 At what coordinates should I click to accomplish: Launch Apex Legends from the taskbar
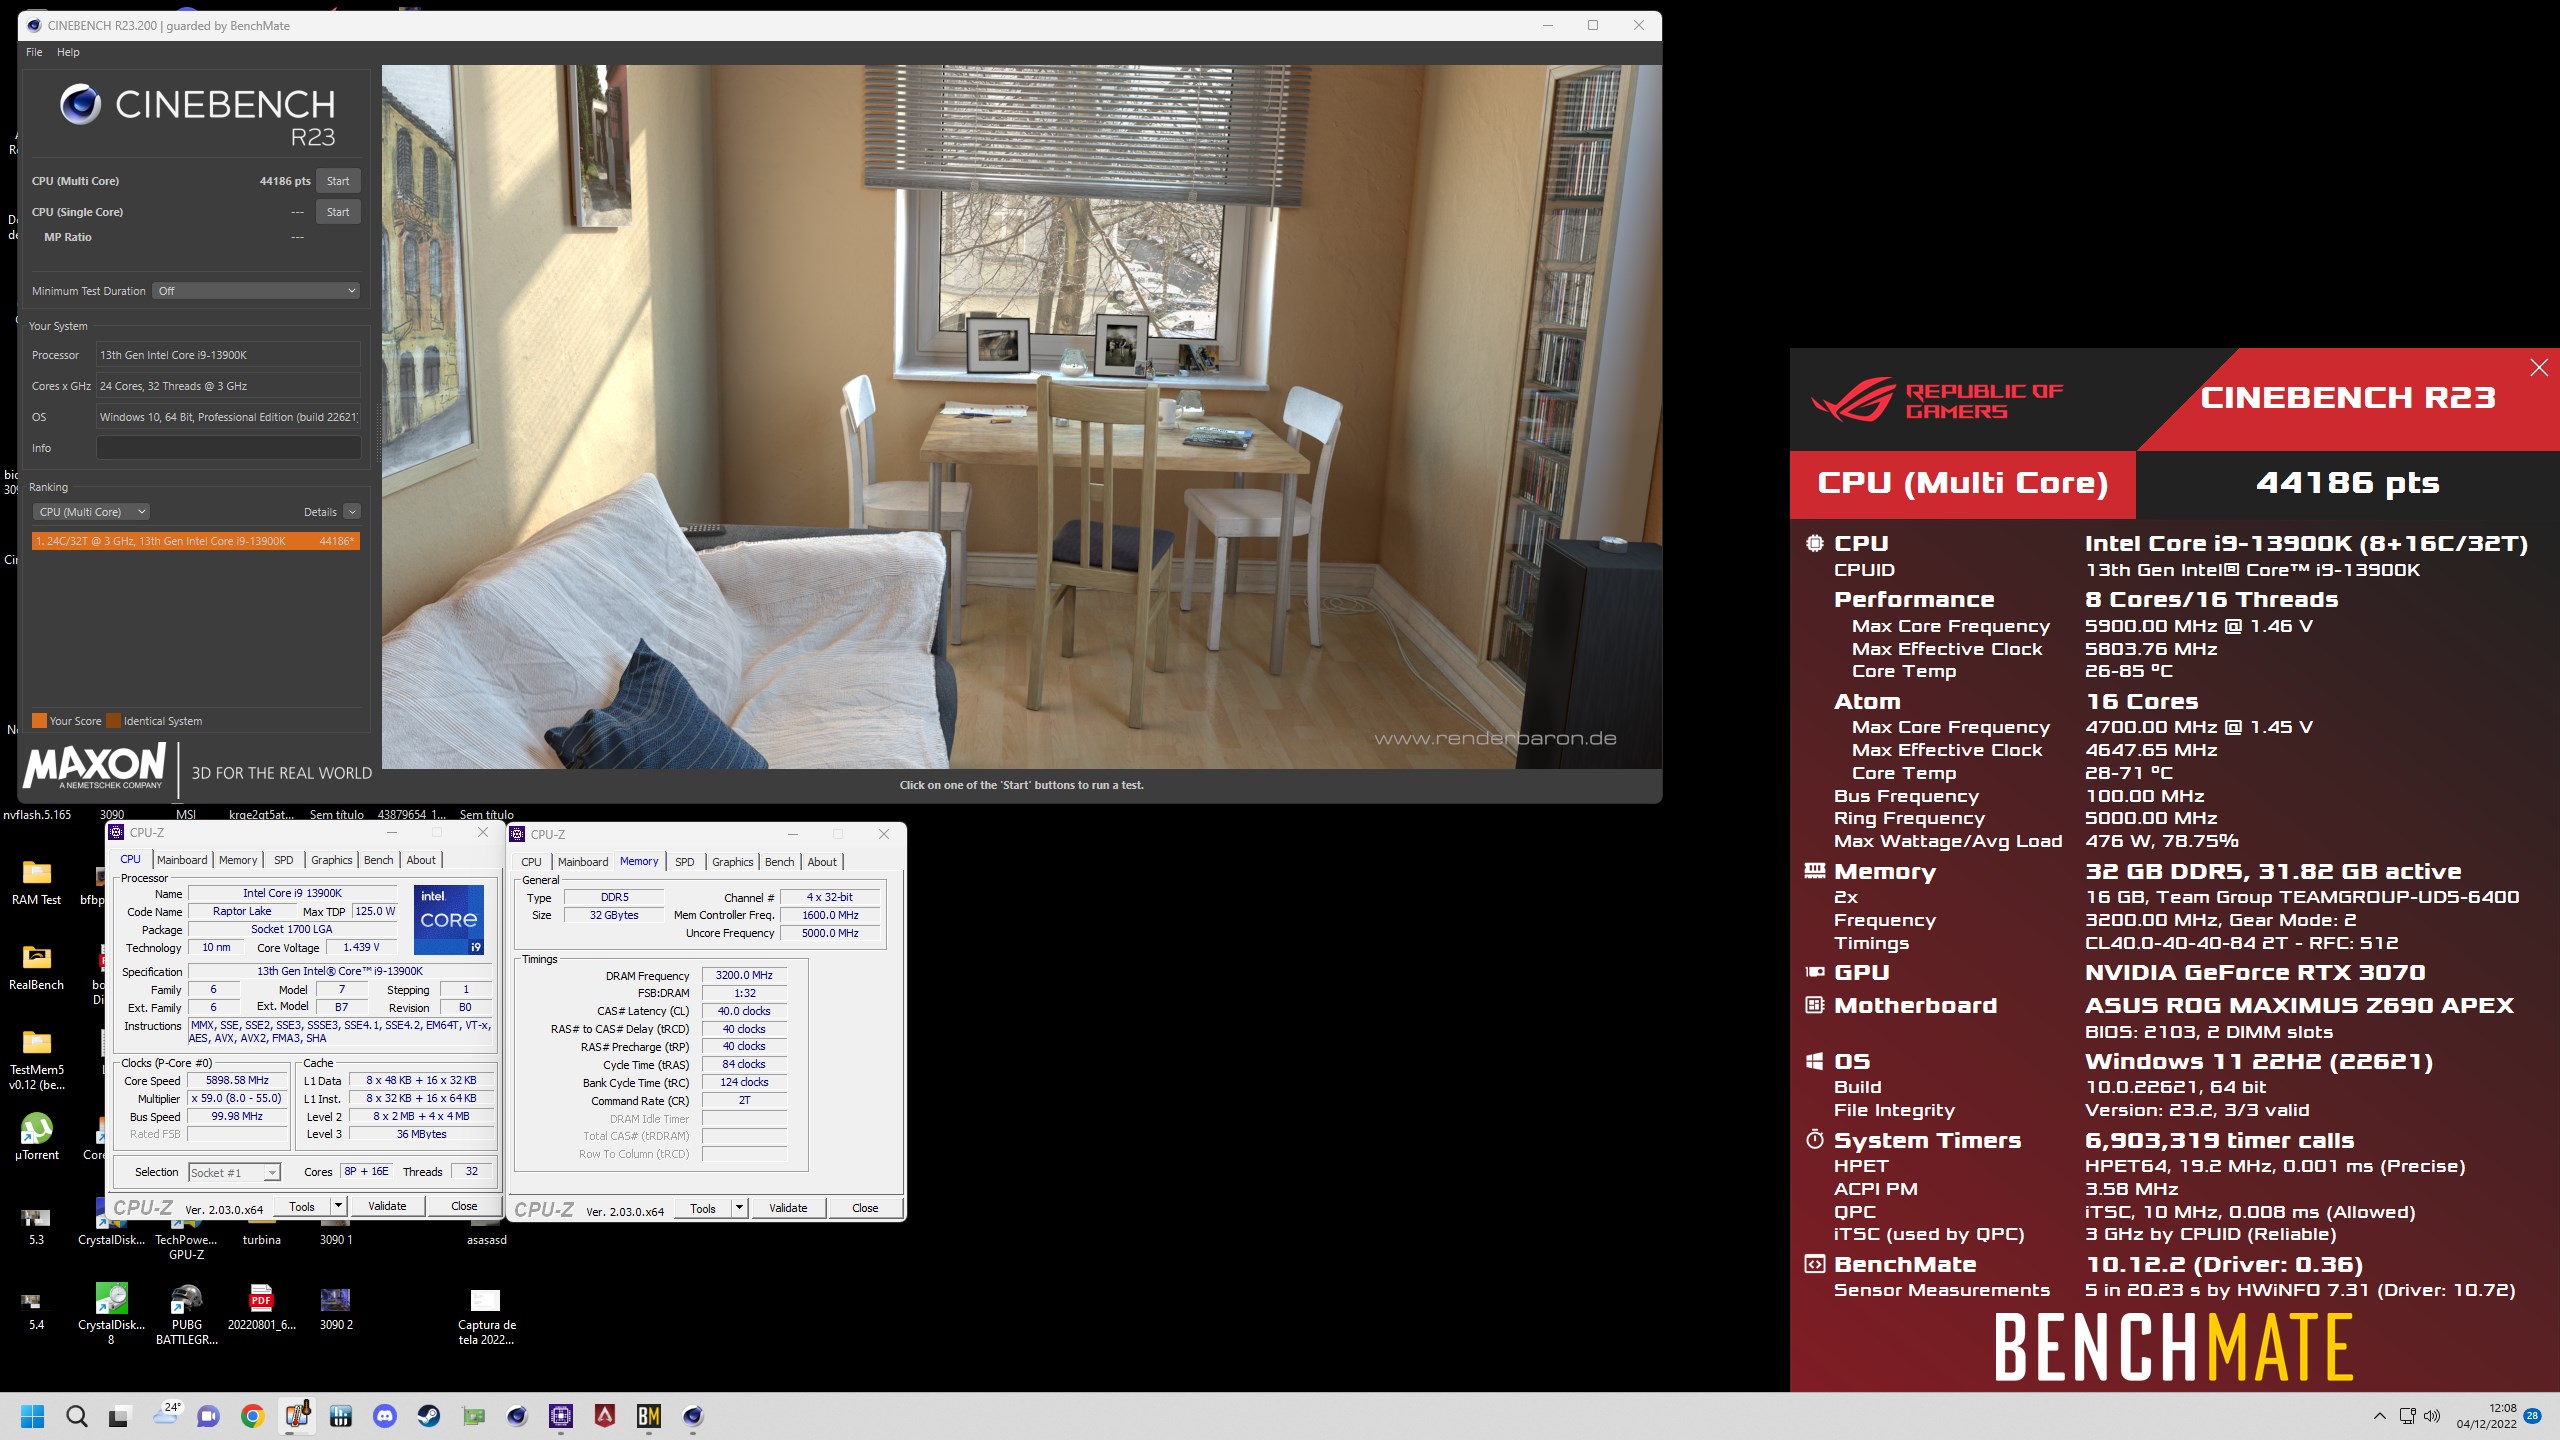(605, 1416)
